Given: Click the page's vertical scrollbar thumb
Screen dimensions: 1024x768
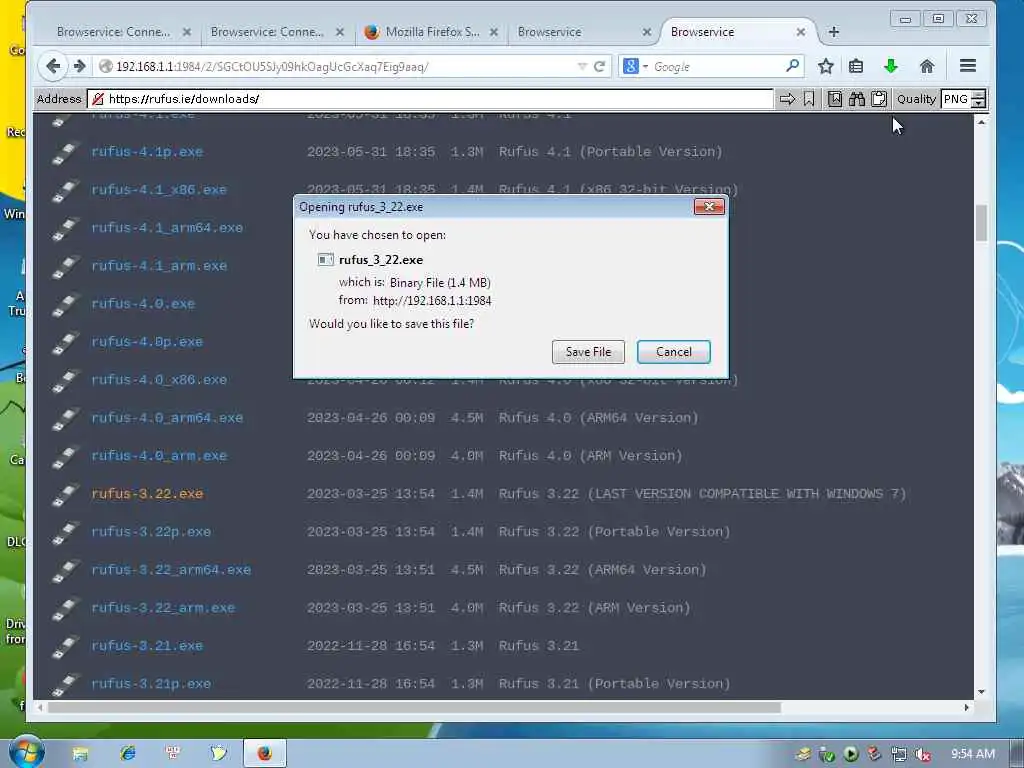Looking at the screenshot, I should (981, 223).
